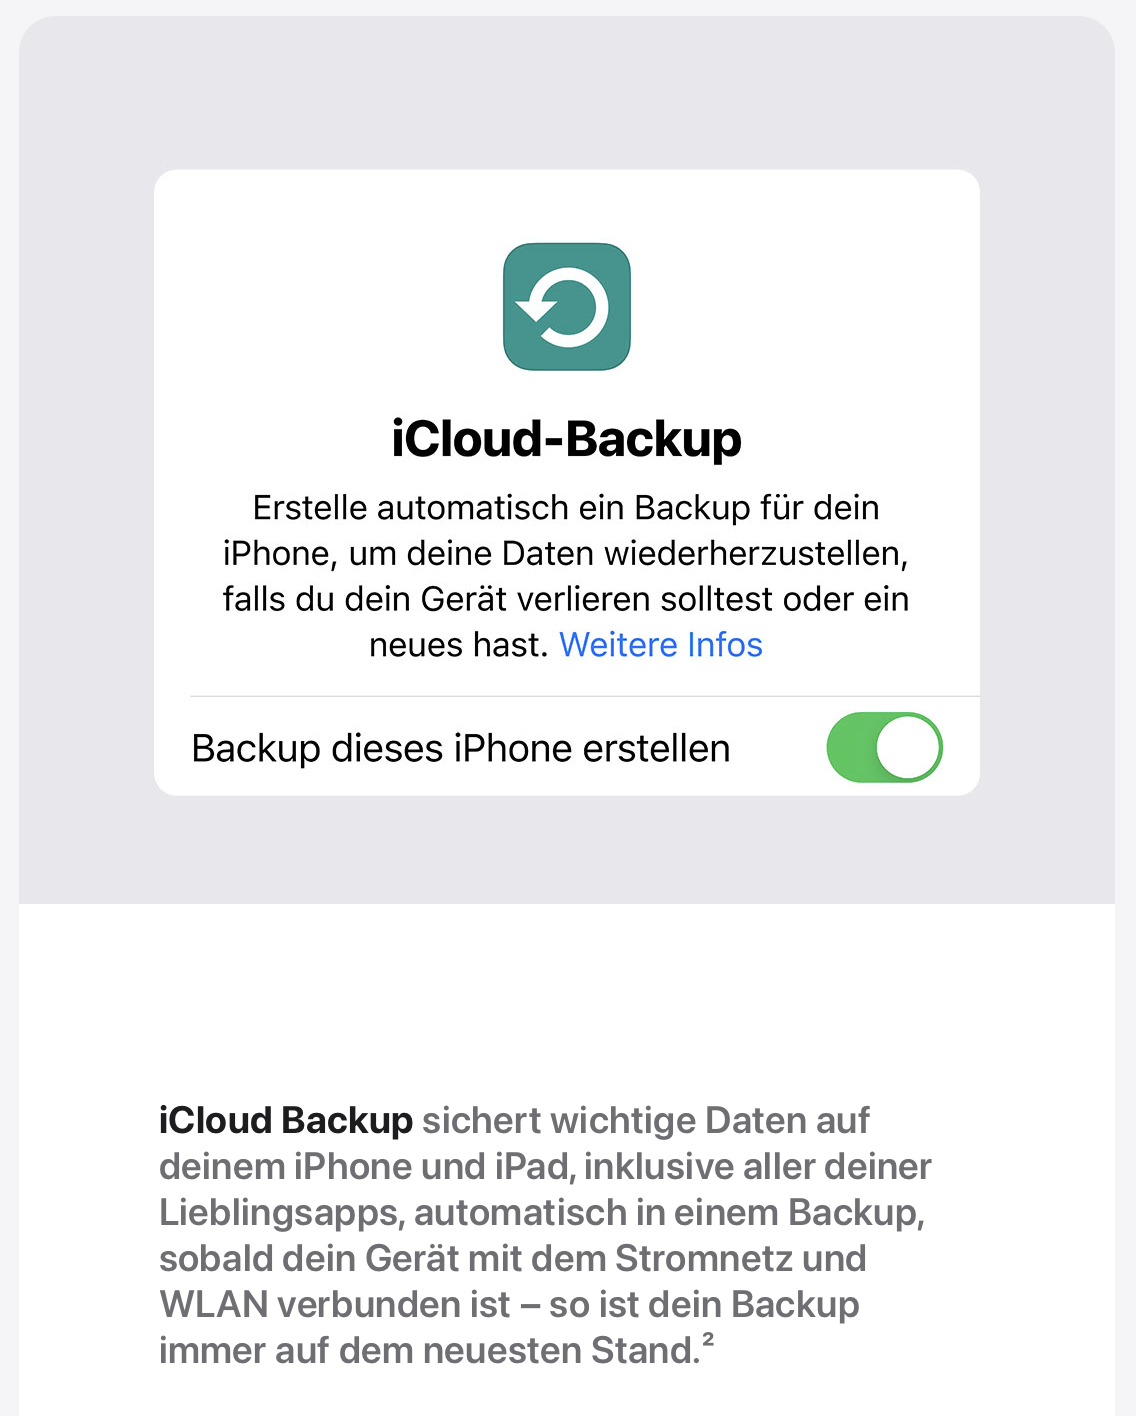Click the line falls du dein Gerät verlieren
The width and height of the screenshot is (1136, 1416).
(x=566, y=599)
